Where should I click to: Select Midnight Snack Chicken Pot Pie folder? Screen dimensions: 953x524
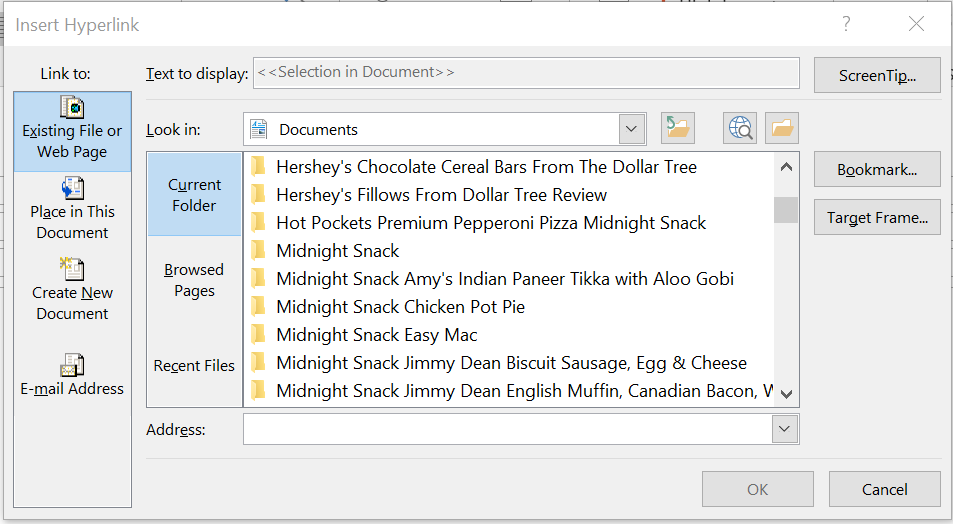click(401, 306)
